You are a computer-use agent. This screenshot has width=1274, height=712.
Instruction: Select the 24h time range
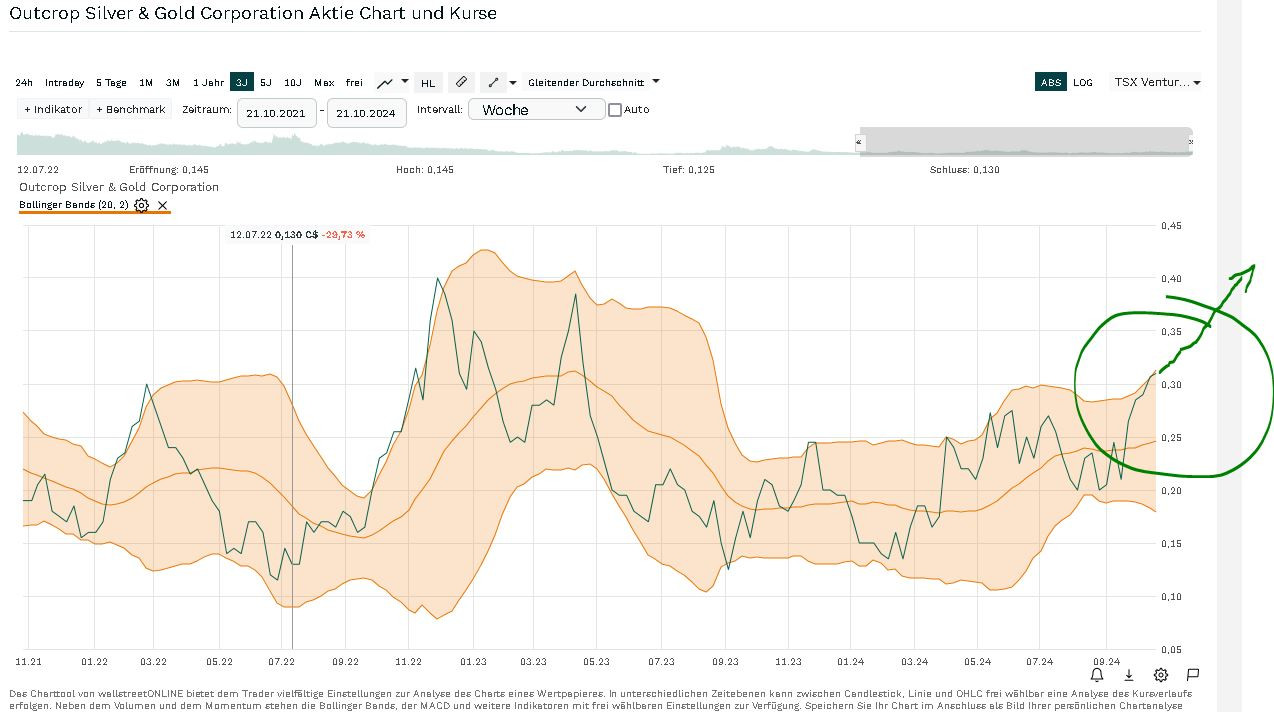(x=24, y=82)
